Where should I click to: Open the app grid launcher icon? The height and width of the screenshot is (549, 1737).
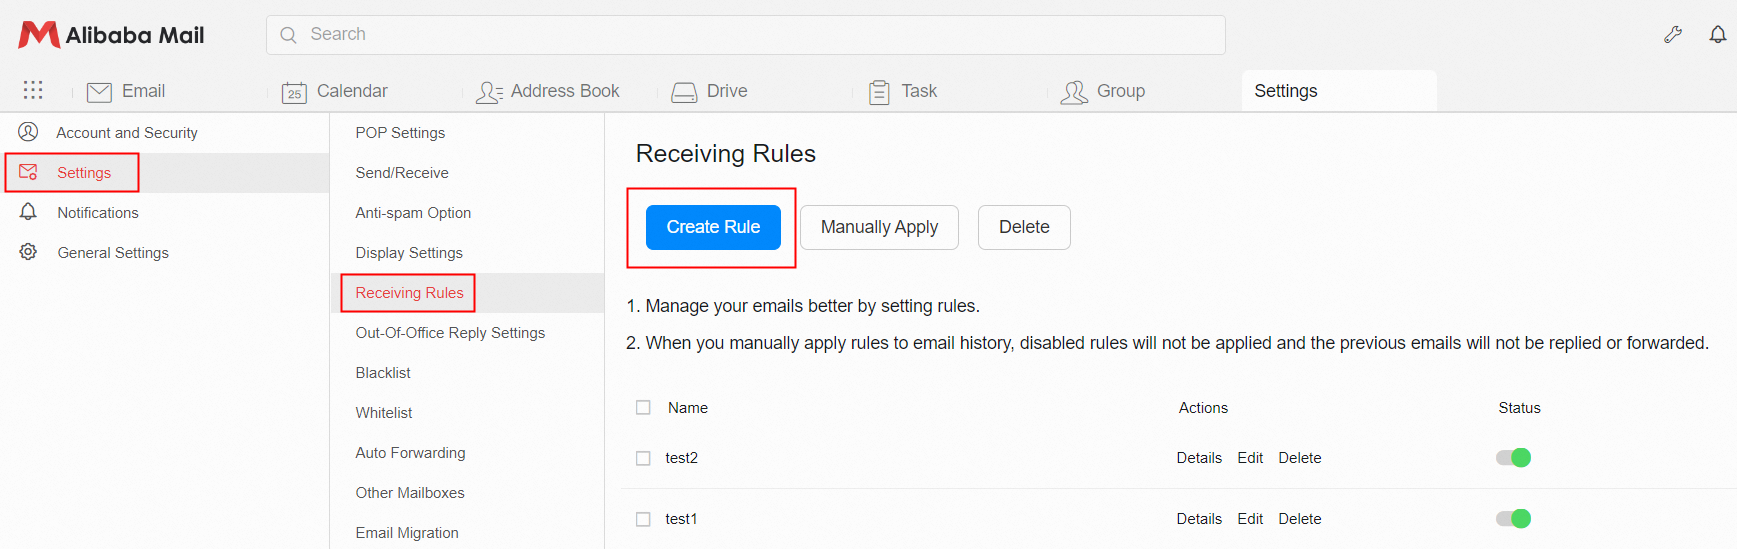[x=33, y=91]
